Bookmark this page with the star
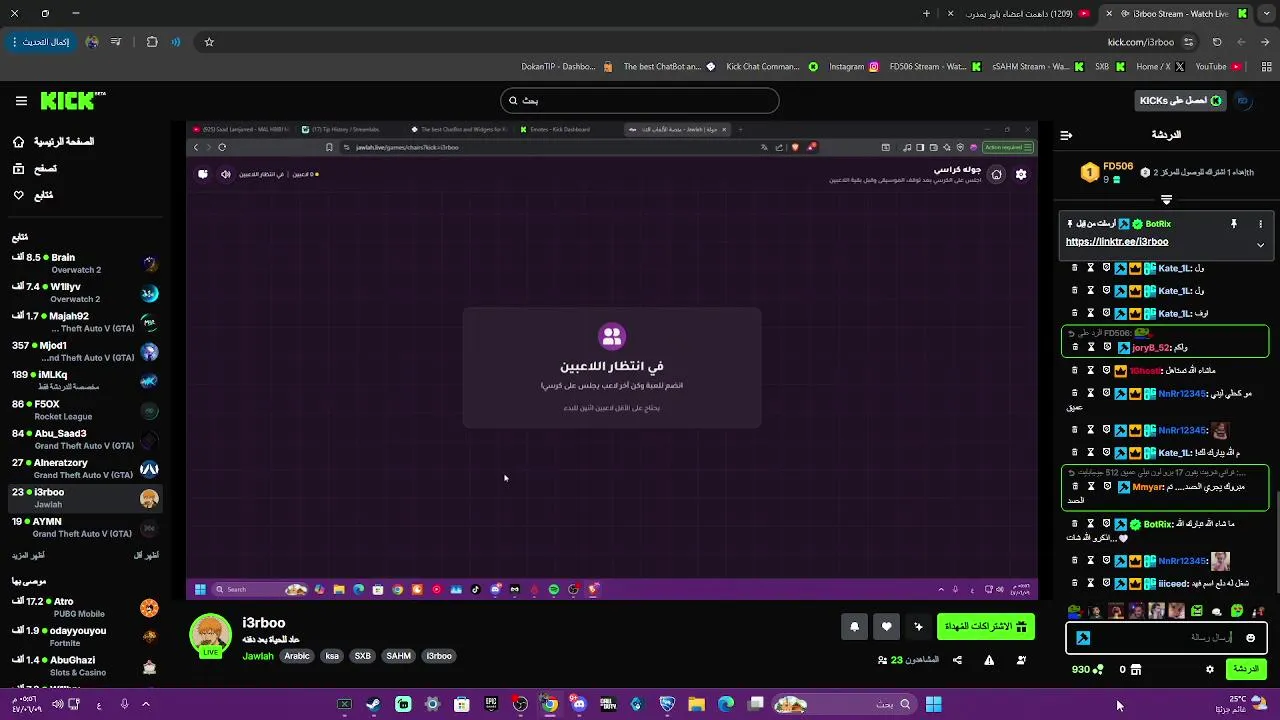This screenshot has width=1280, height=720. click(x=209, y=42)
